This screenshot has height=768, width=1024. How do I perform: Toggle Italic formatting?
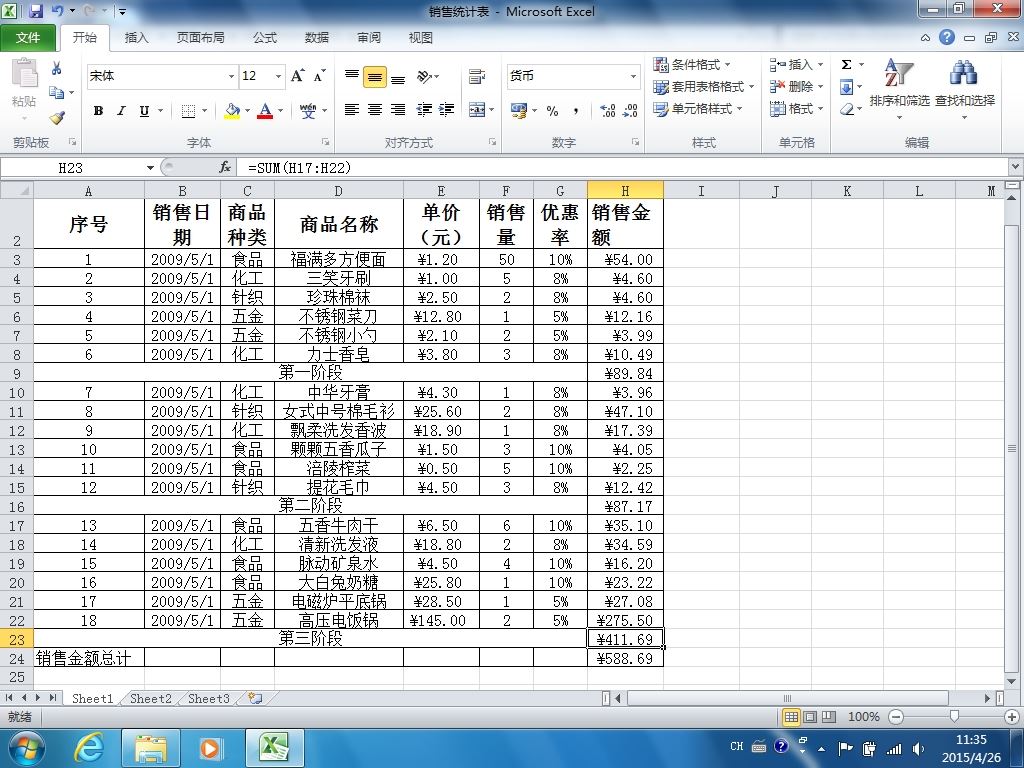tap(121, 111)
